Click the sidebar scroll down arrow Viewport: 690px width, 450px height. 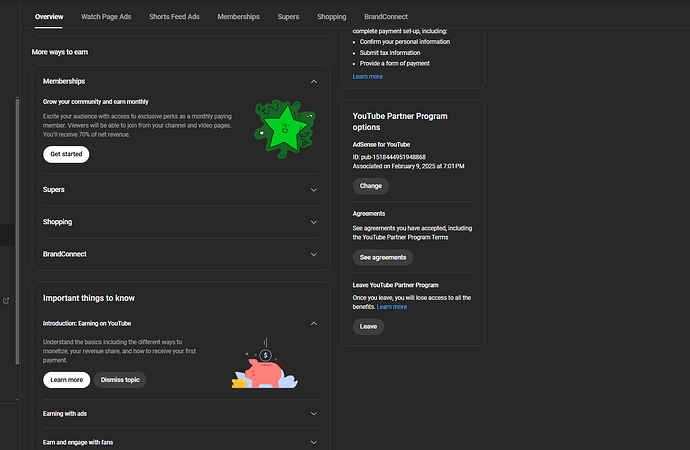click(17, 400)
